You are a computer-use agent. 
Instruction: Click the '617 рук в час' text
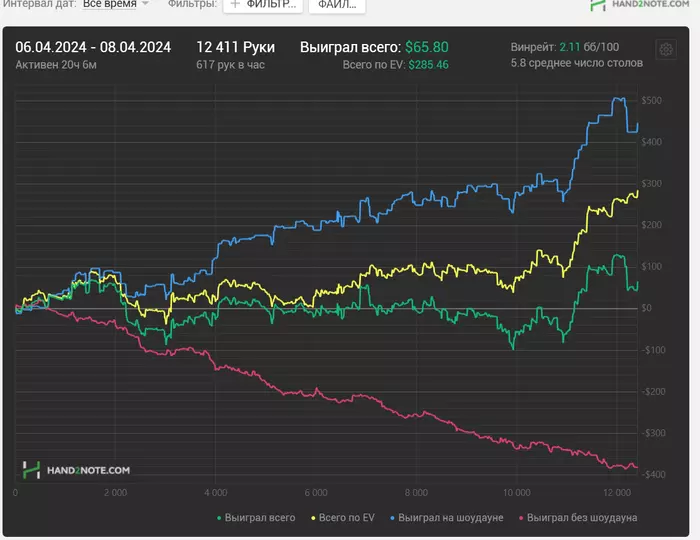[230, 65]
